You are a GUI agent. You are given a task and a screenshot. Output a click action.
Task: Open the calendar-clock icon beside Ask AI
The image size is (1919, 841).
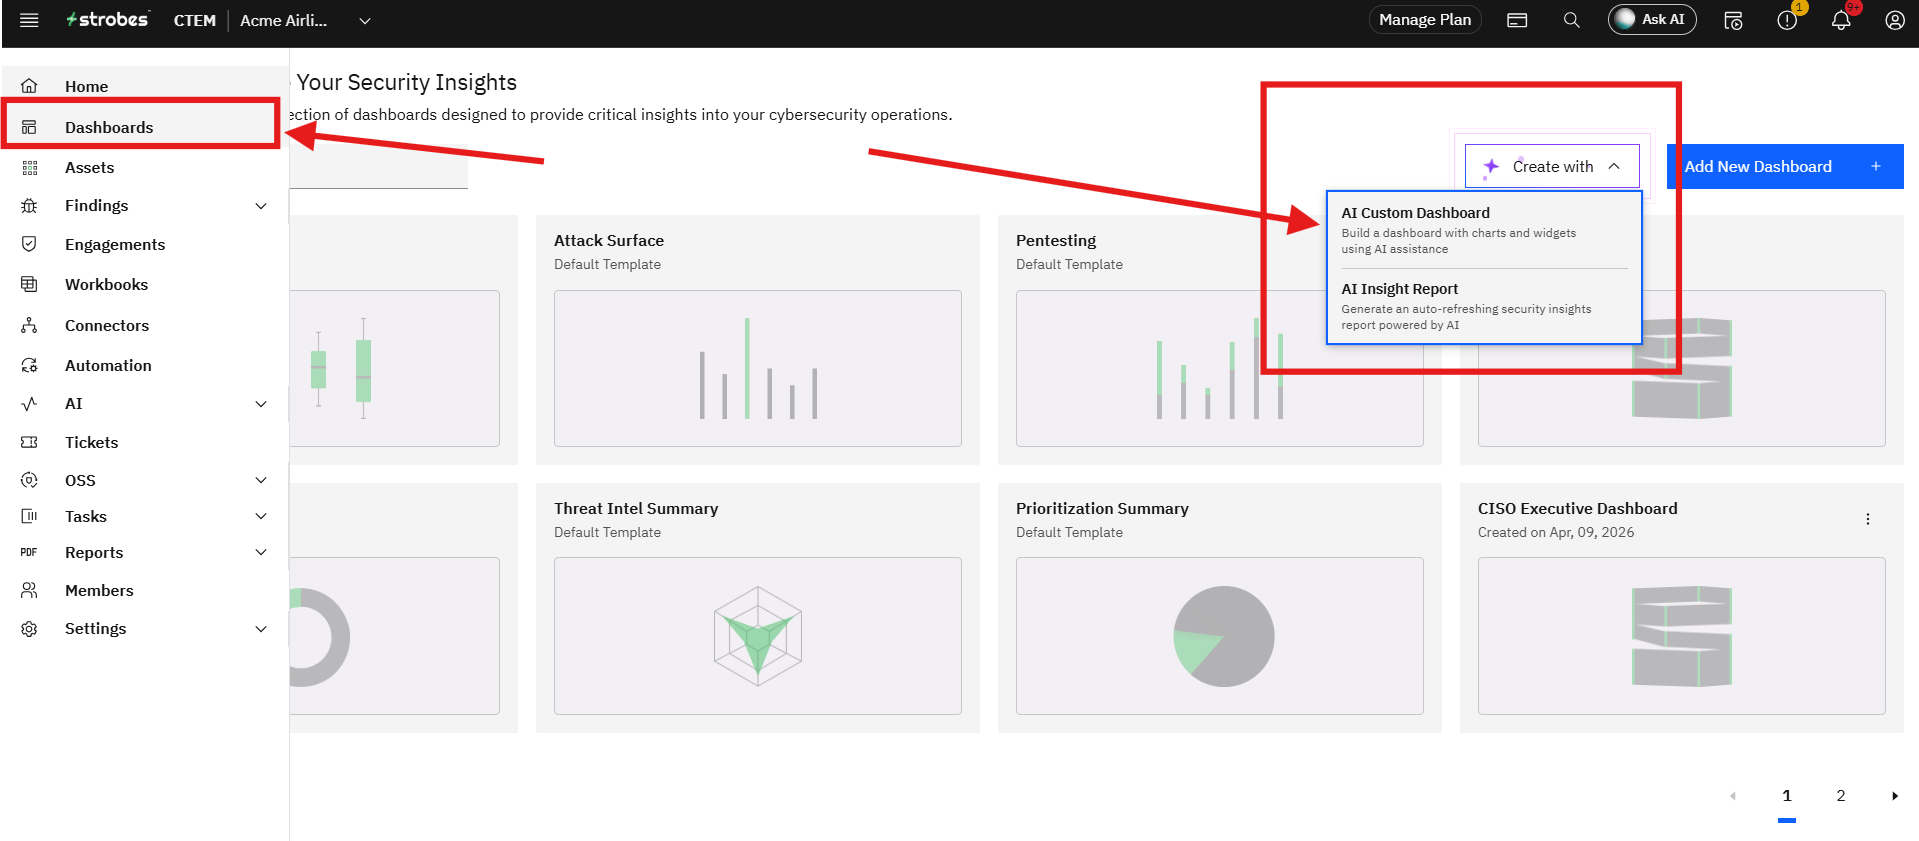[x=1733, y=20]
